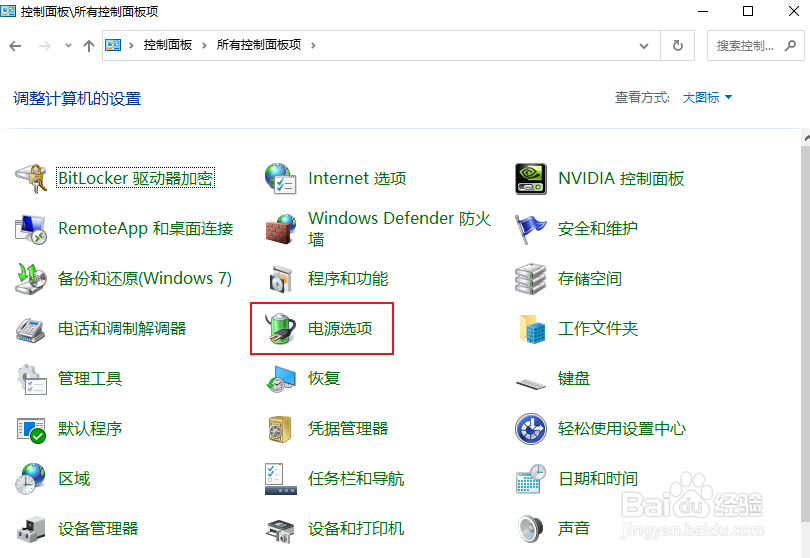810x558 pixels.
Task: Open the 日期和时间 calendar icon
Action: [x=531, y=479]
